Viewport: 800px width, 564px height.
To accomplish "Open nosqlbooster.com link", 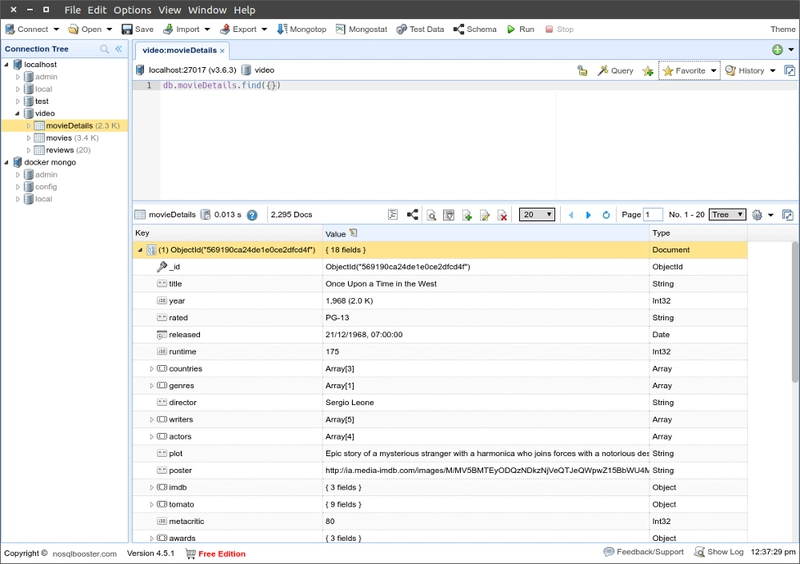I will point(85,554).
